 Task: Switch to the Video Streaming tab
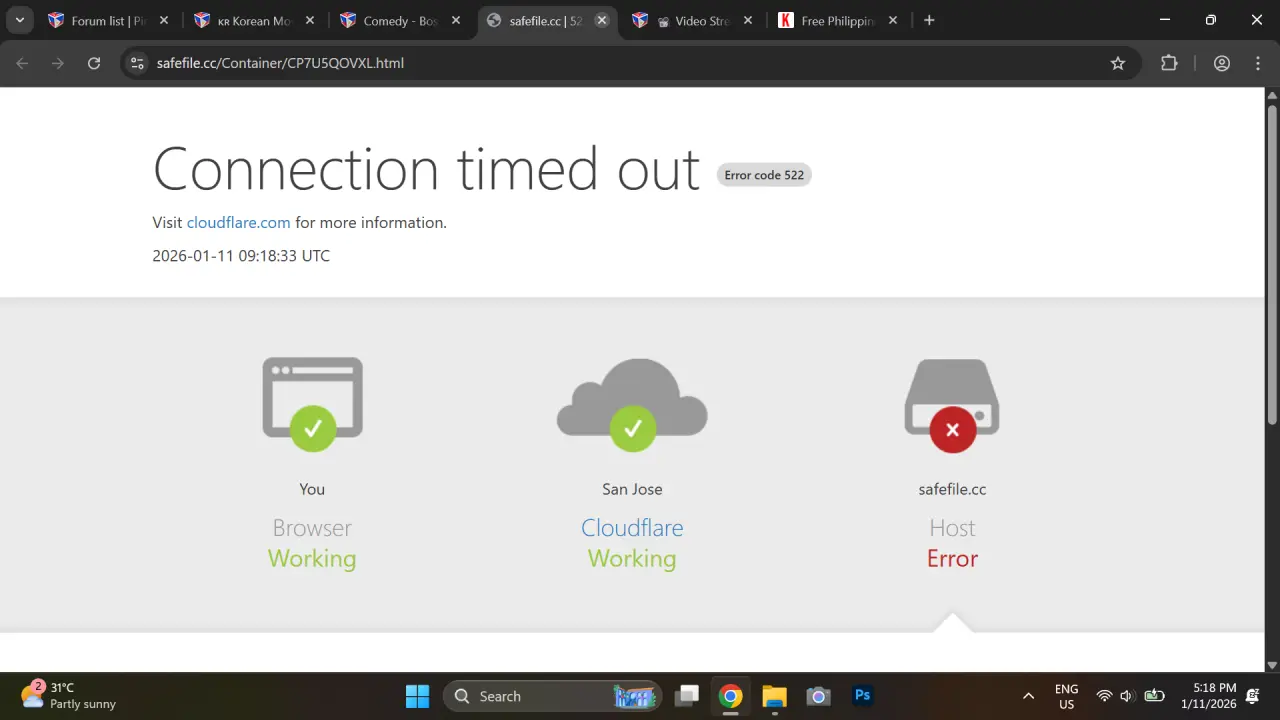click(692, 20)
